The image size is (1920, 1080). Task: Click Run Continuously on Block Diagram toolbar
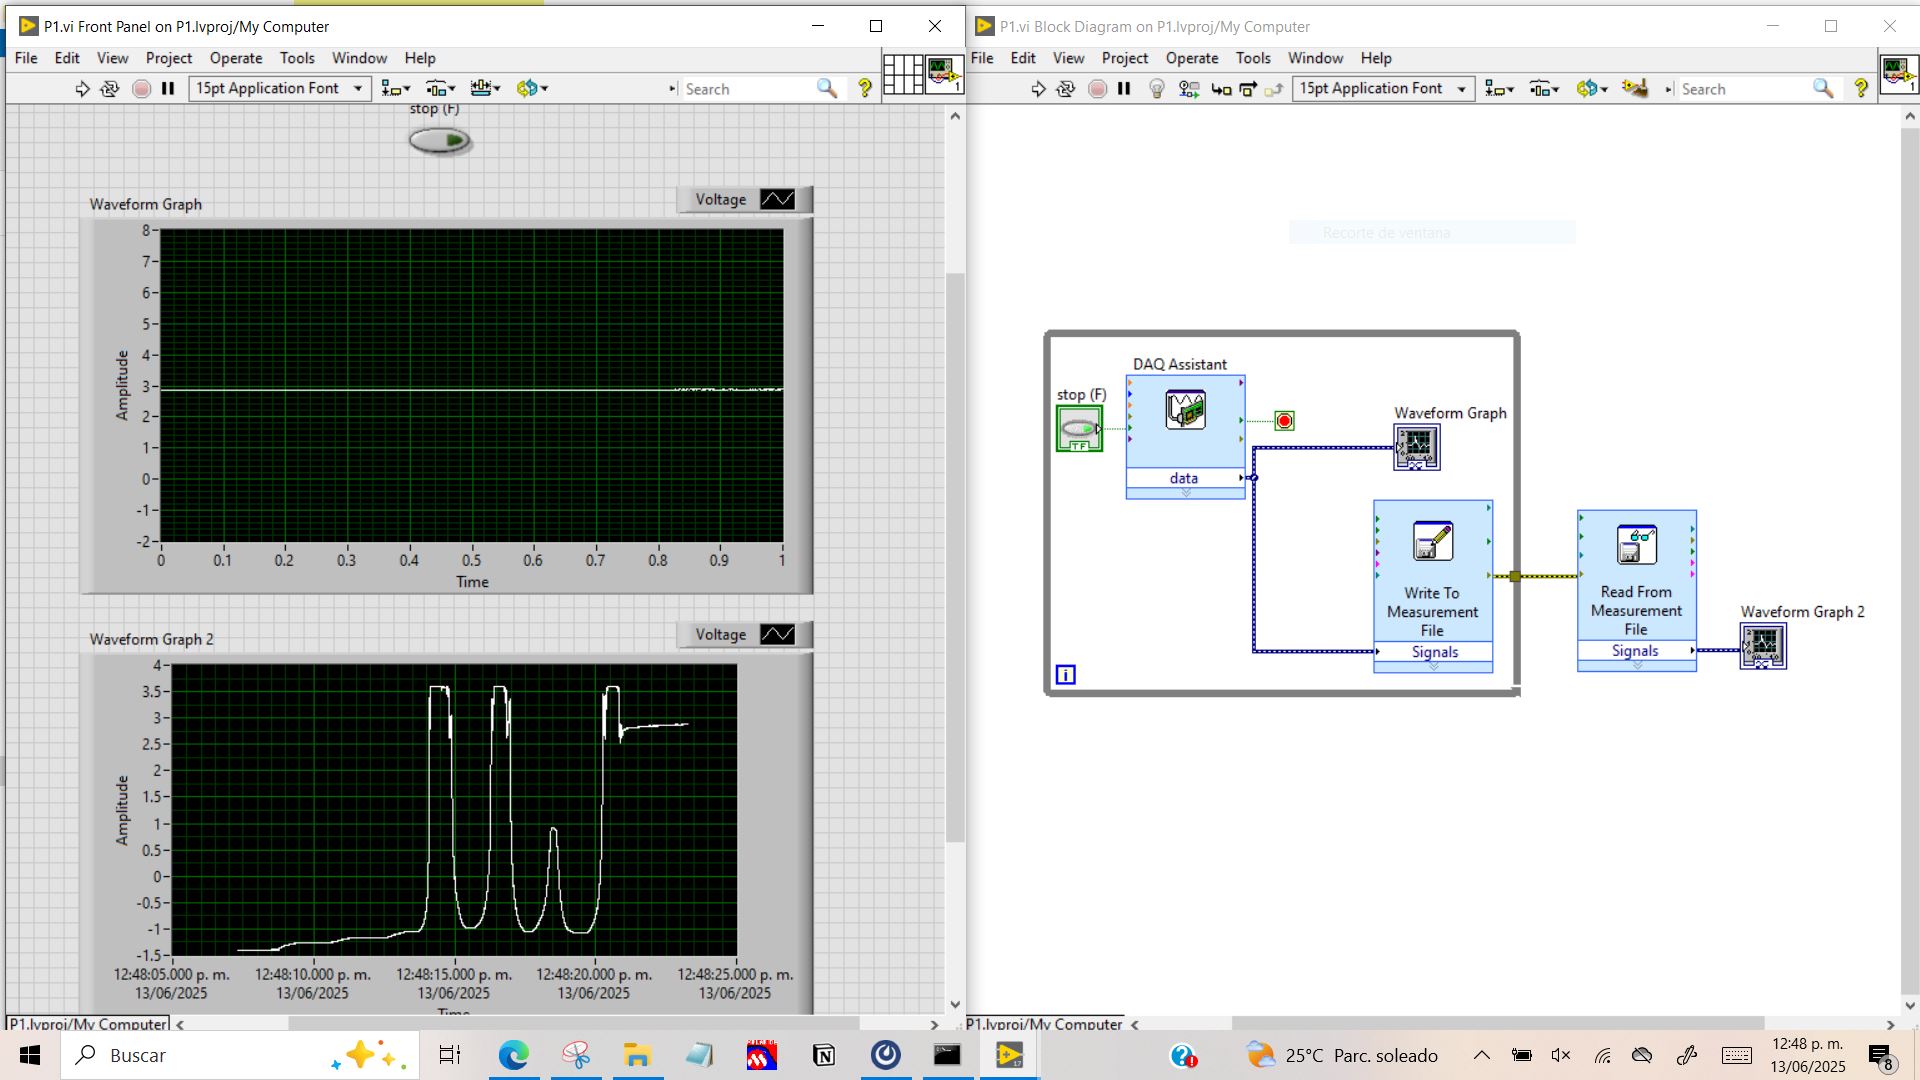(1066, 89)
